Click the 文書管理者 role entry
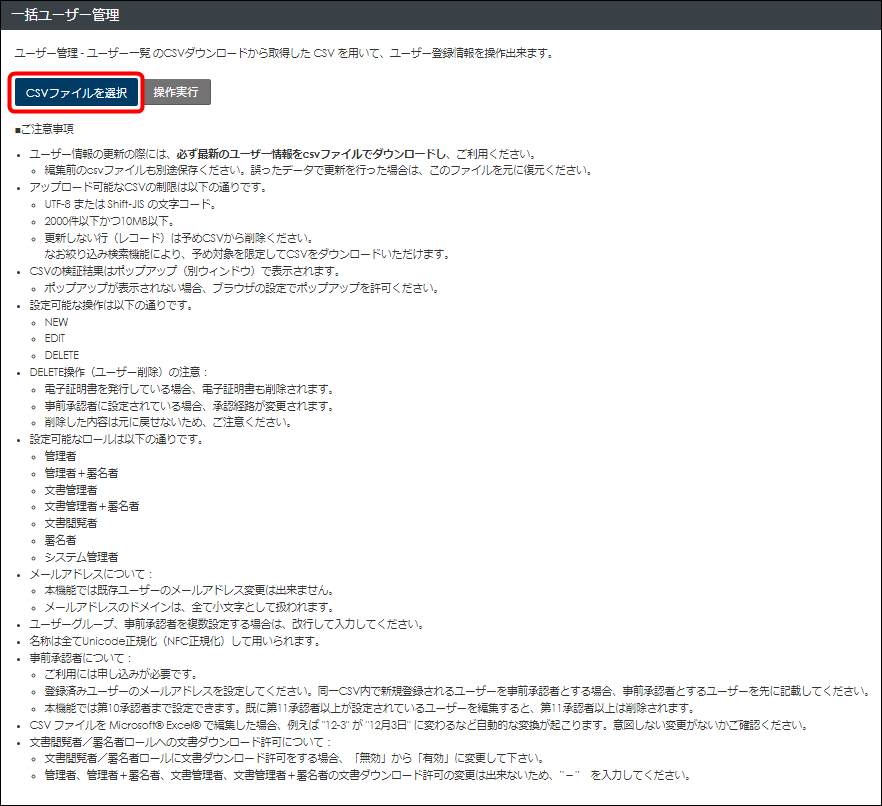 pos(70,490)
